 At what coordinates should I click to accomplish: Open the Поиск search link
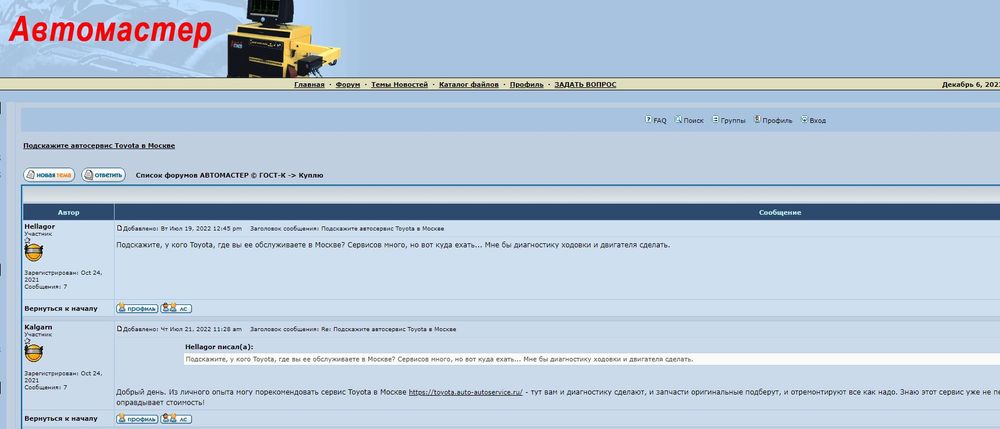pyautogui.click(x=689, y=120)
